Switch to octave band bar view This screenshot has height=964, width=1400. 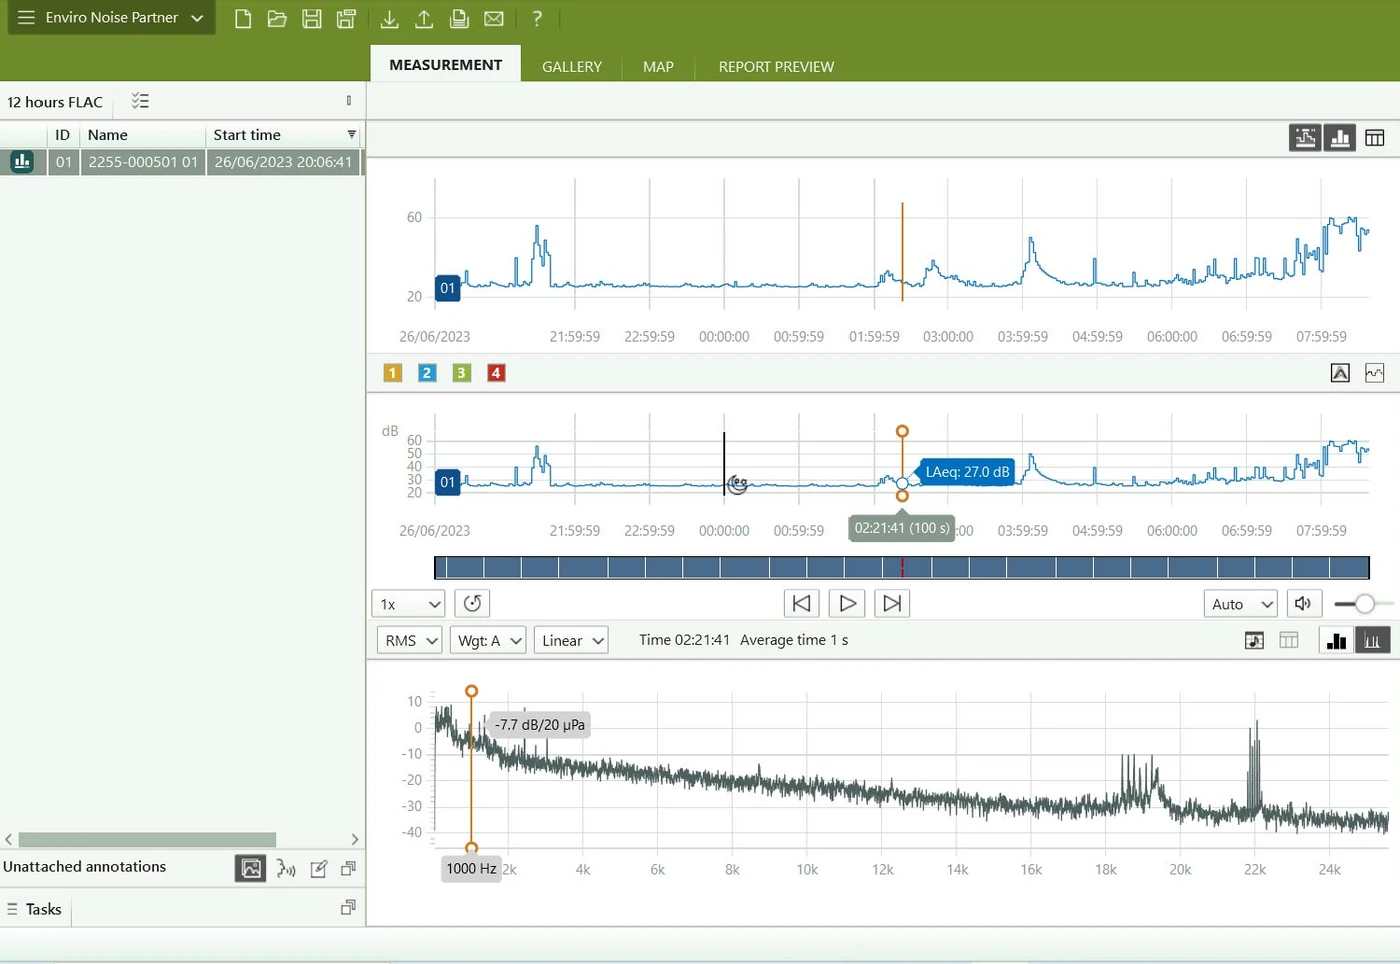coord(1337,640)
